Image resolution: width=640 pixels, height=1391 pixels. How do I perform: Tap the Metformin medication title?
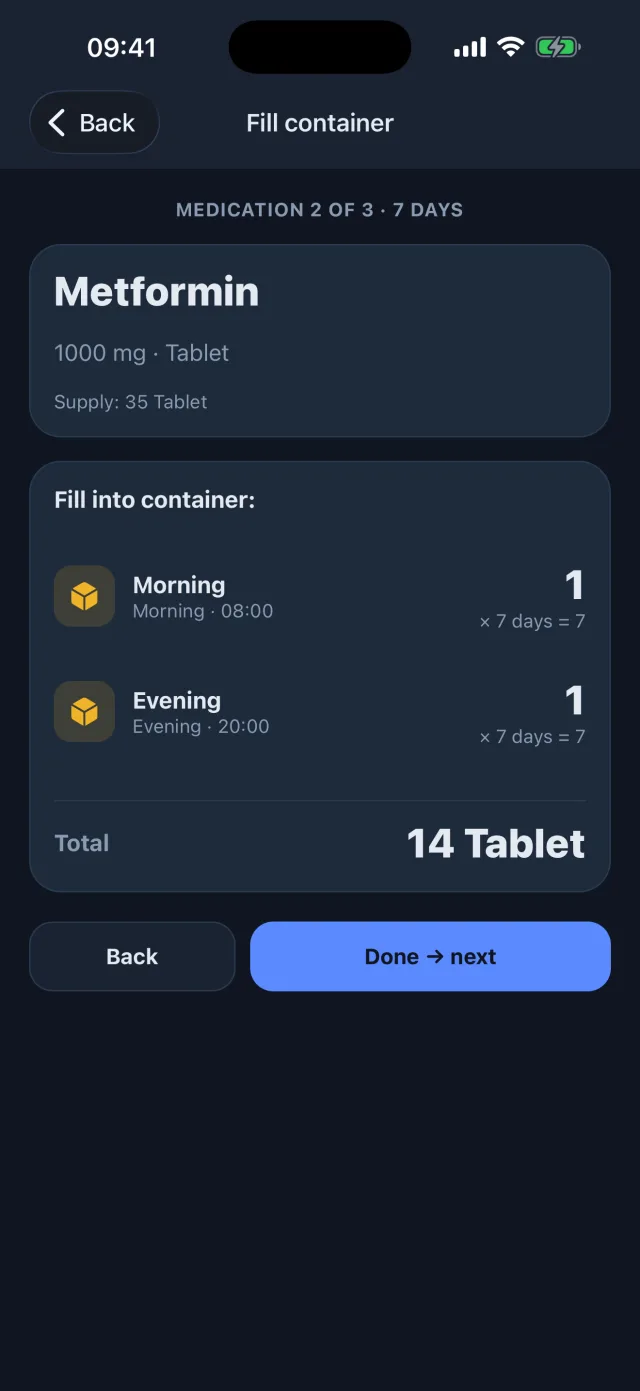[x=157, y=292]
